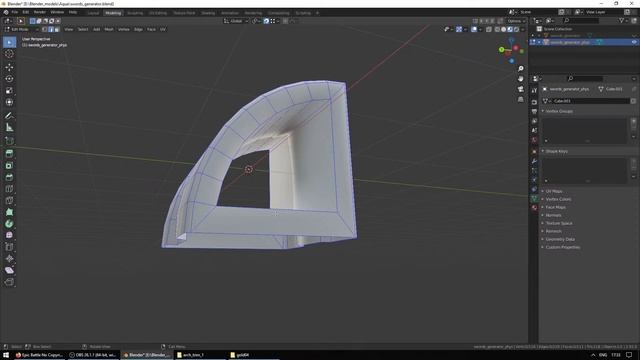Enable vertex select mode
This screenshot has width=640, height=360.
(44, 29)
